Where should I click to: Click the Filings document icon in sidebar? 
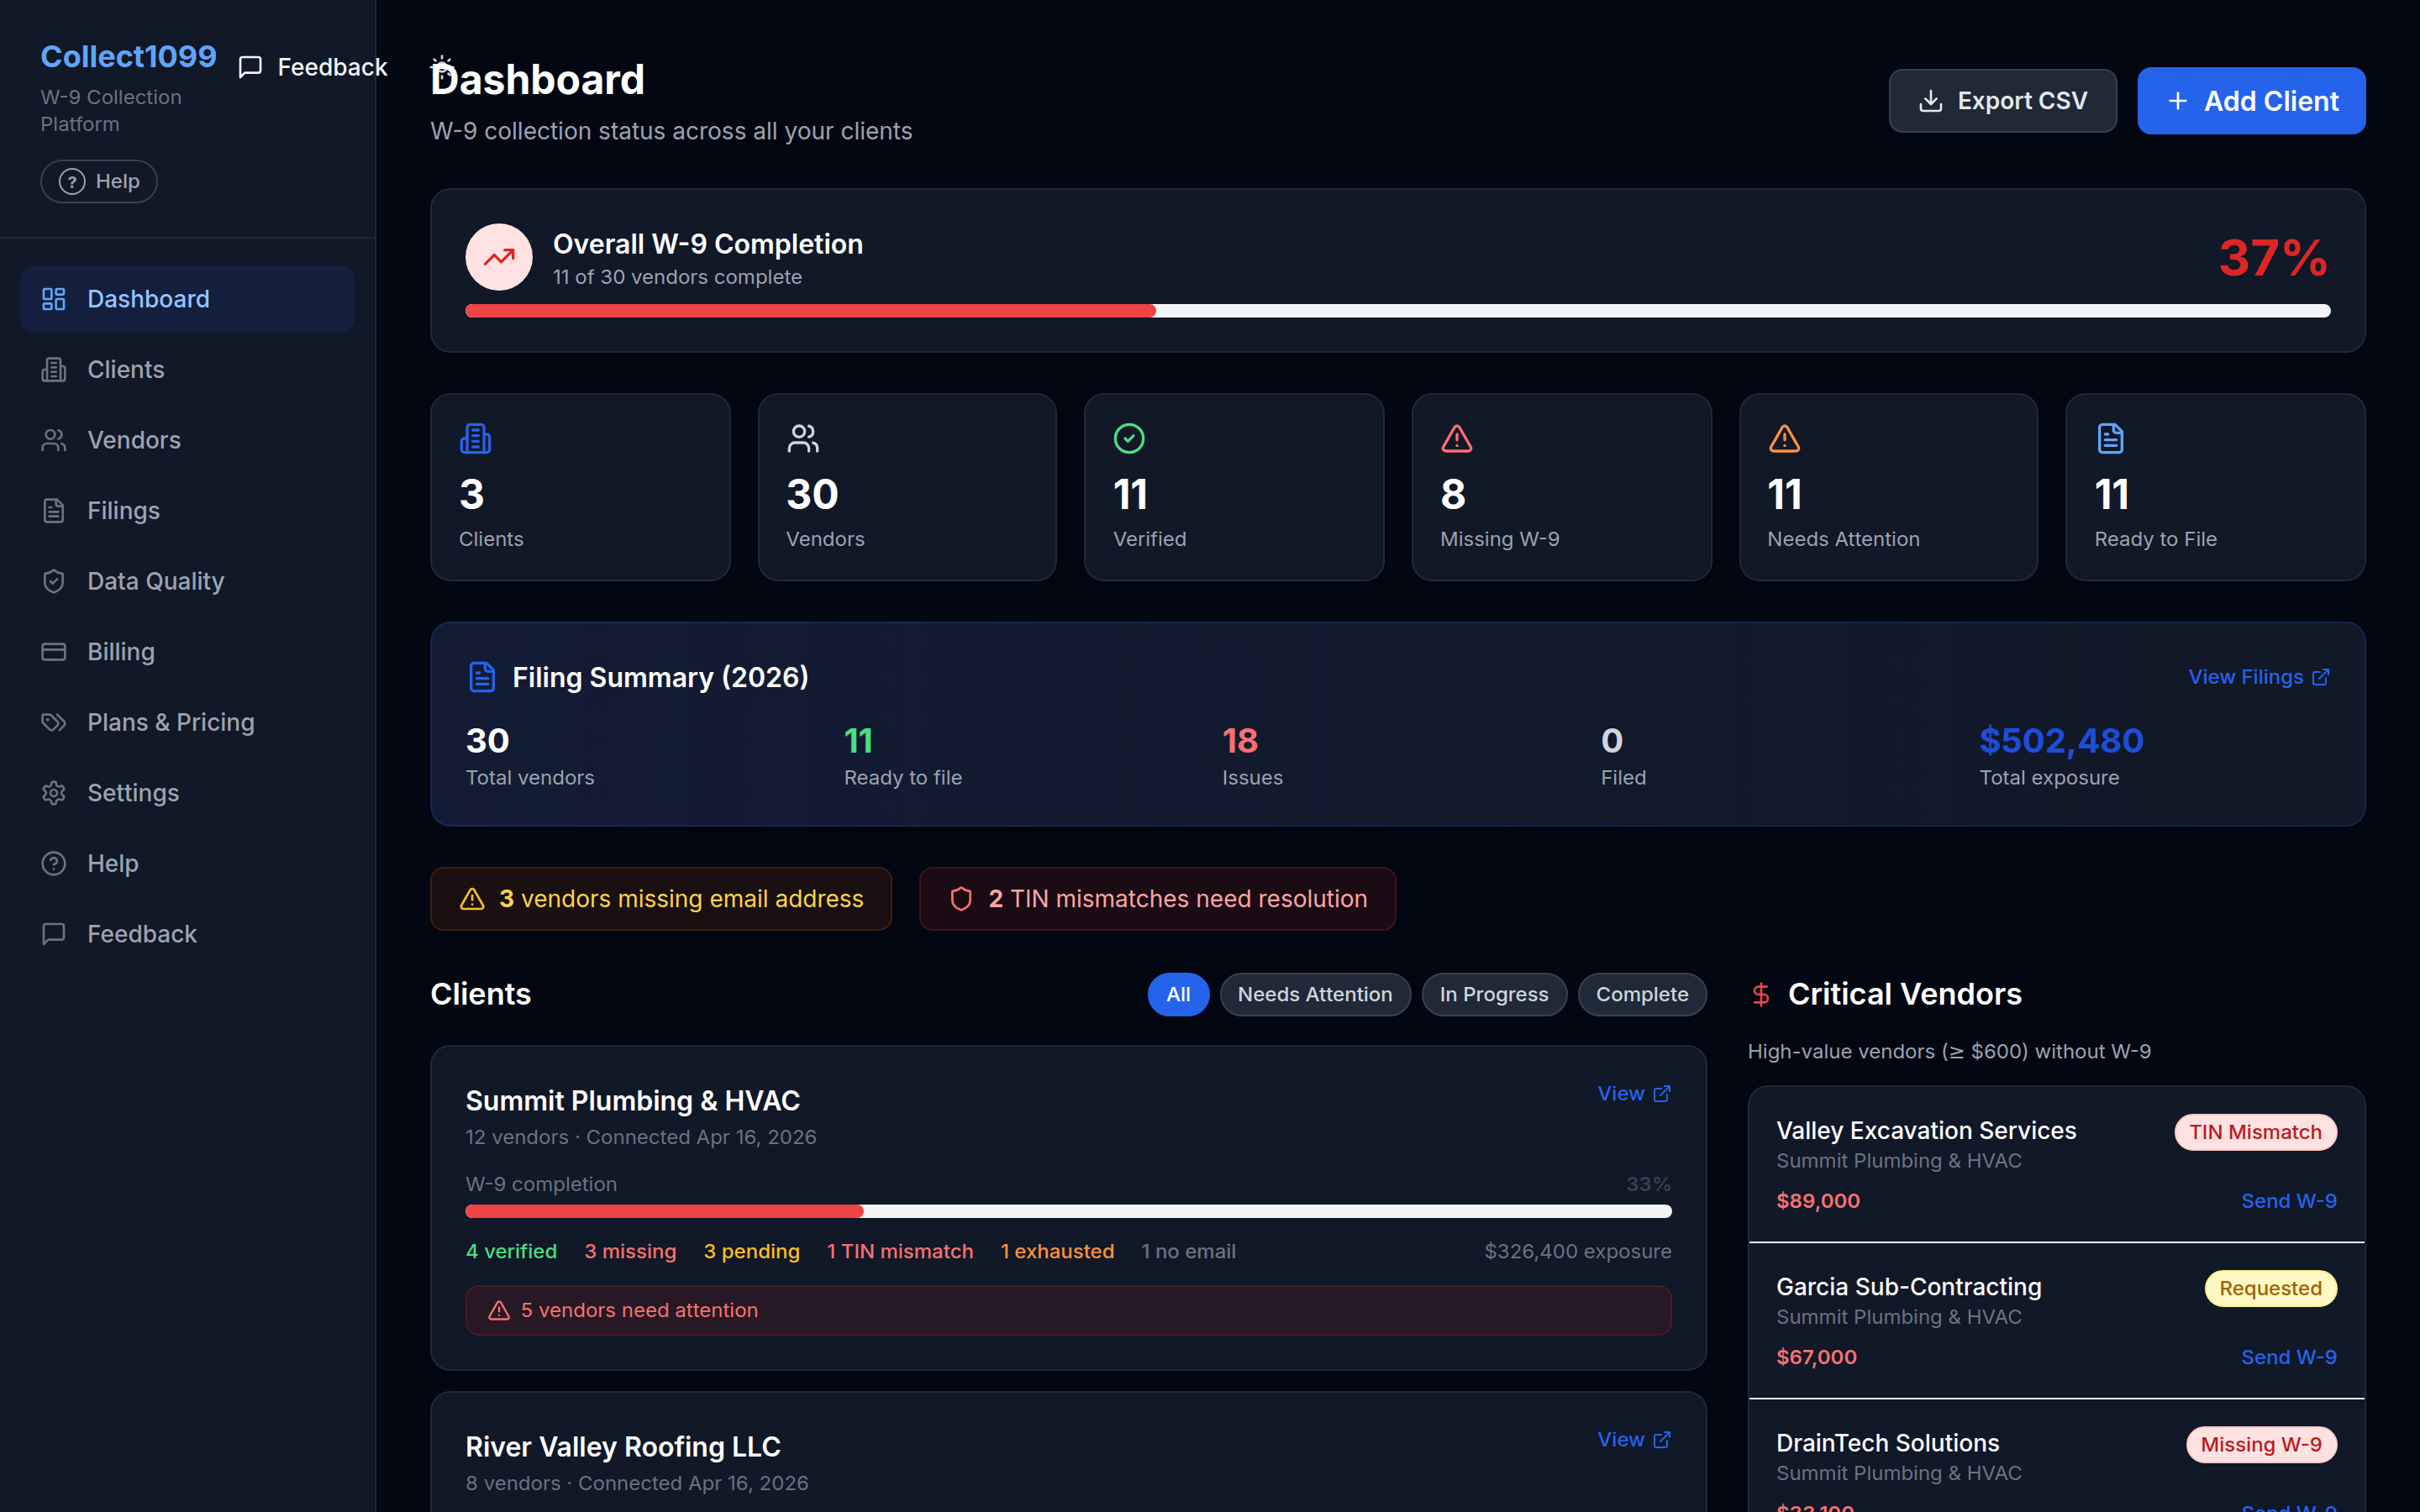tap(54, 511)
